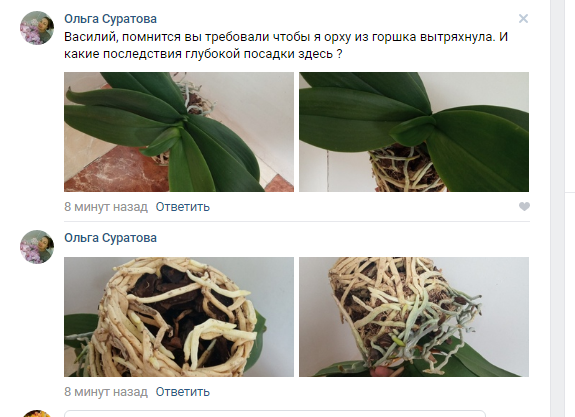The width and height of the screenshot is (575, 417).
Task: Open Ольга Суратова's avatar on first comment
Action: click(x=37, y=28)
